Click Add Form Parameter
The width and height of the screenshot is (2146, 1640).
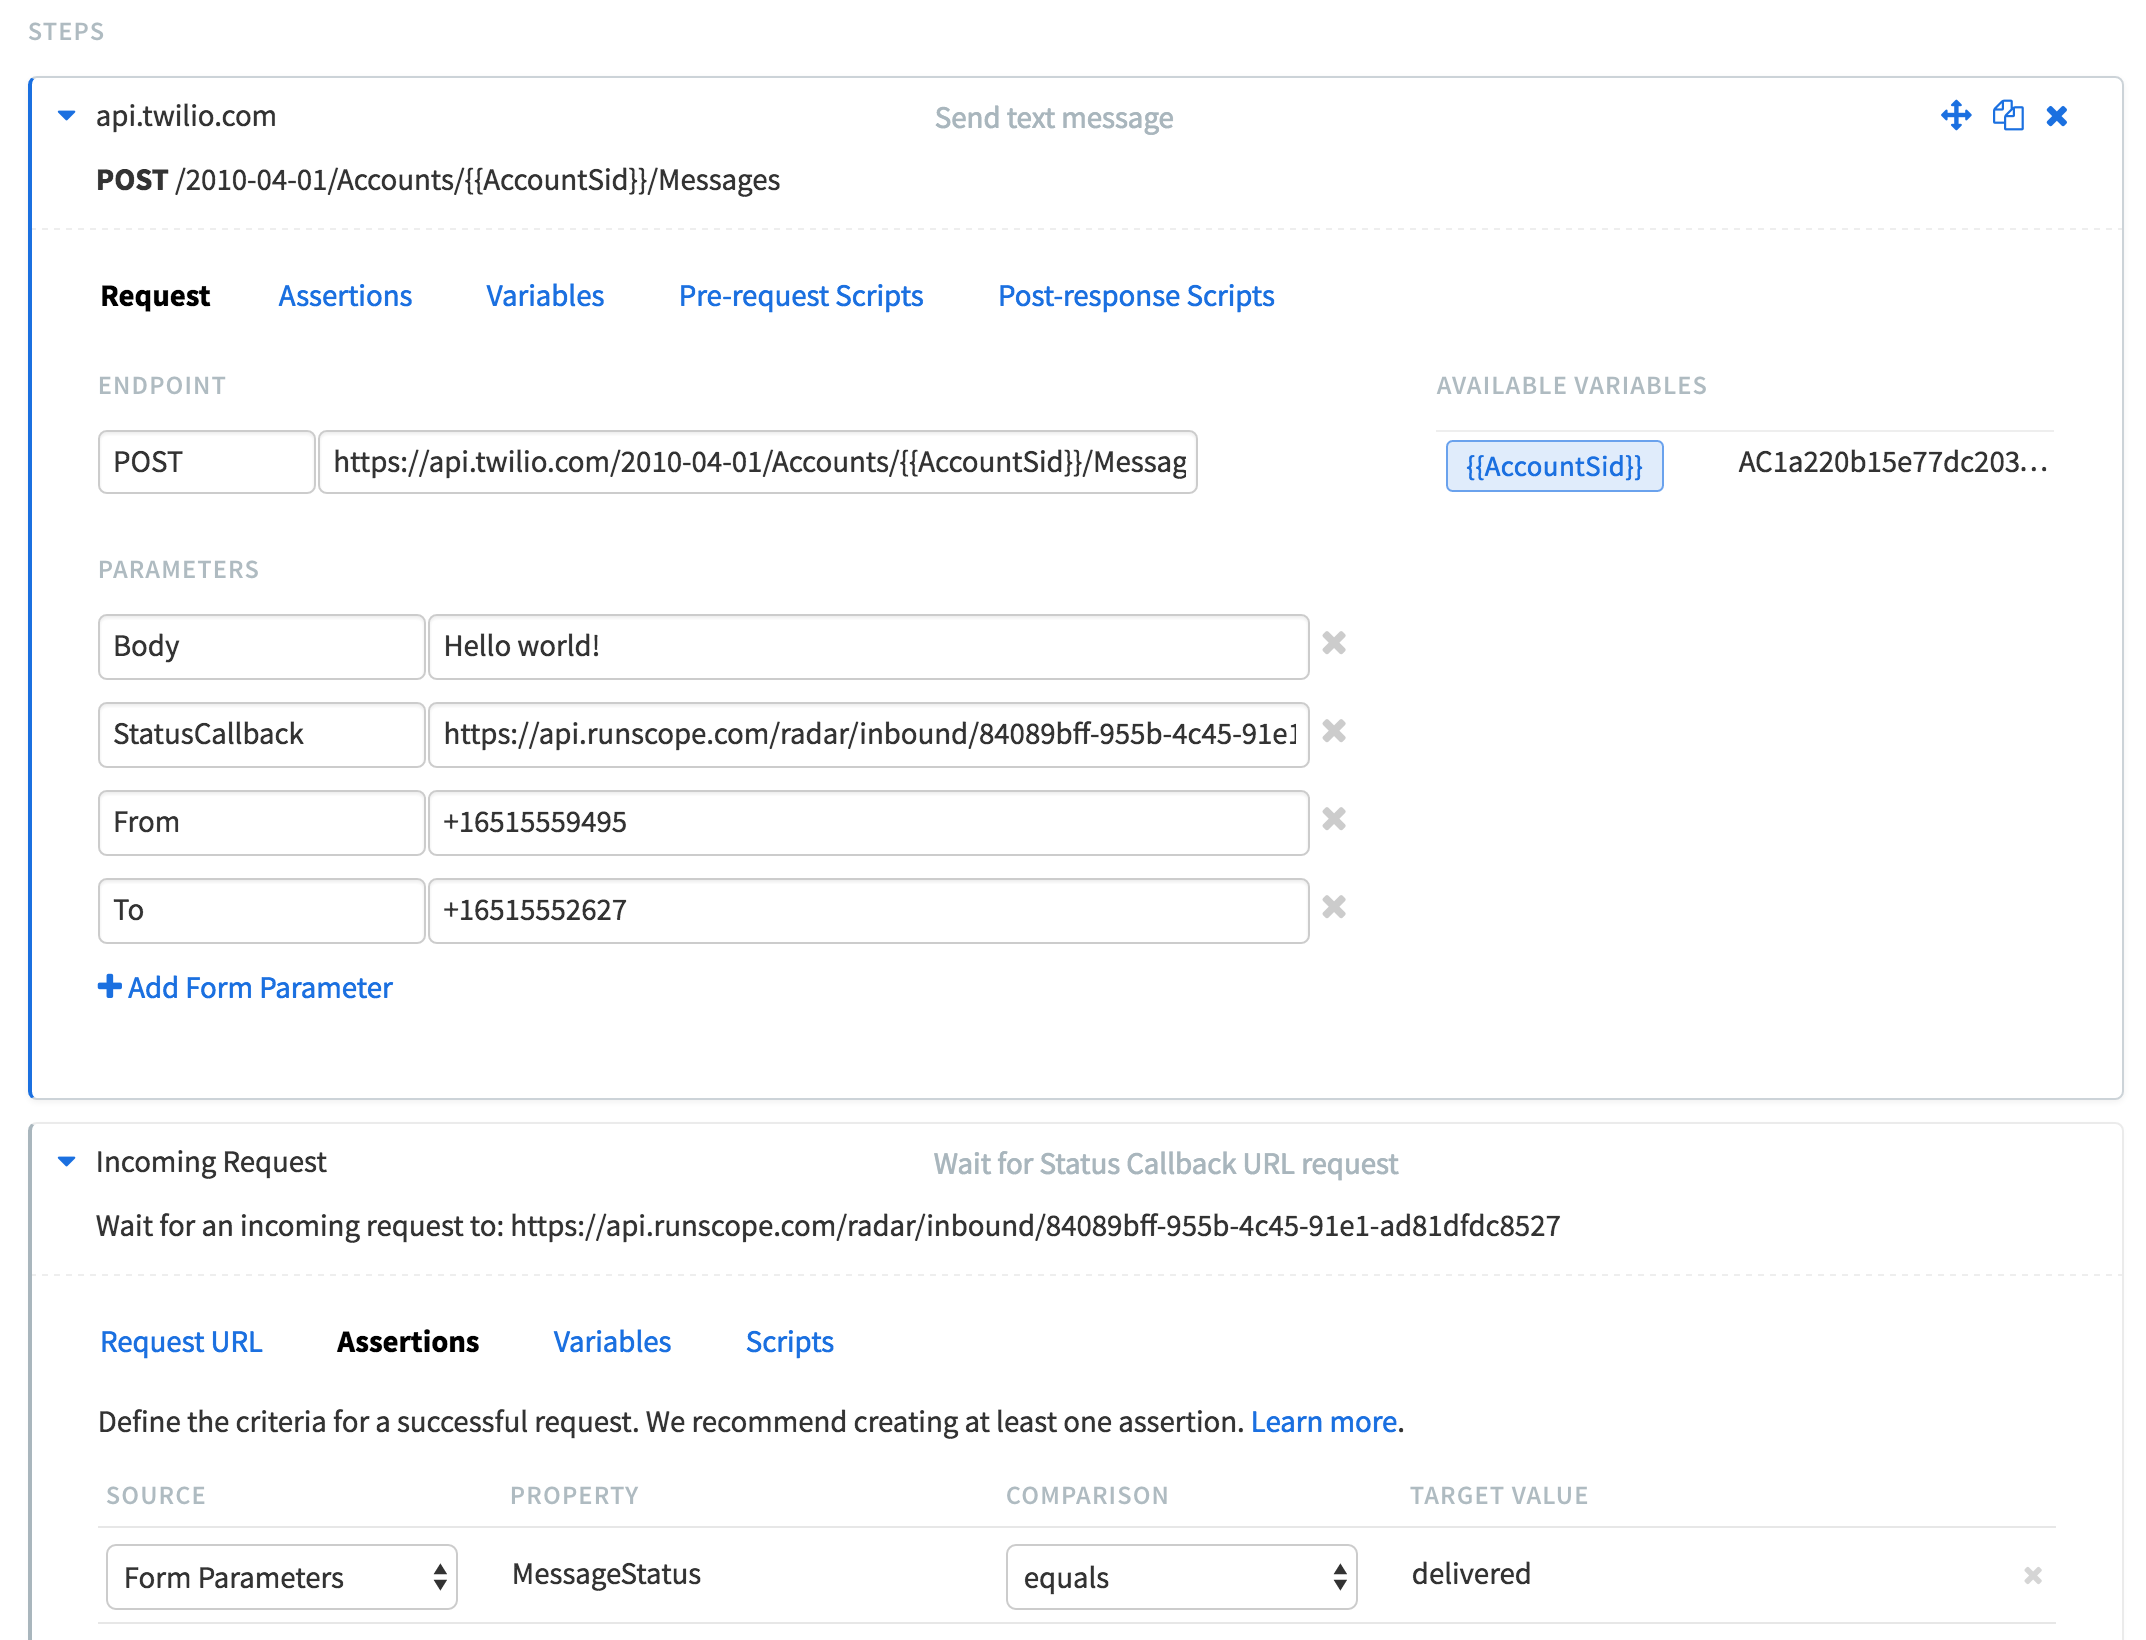point(245,988)
